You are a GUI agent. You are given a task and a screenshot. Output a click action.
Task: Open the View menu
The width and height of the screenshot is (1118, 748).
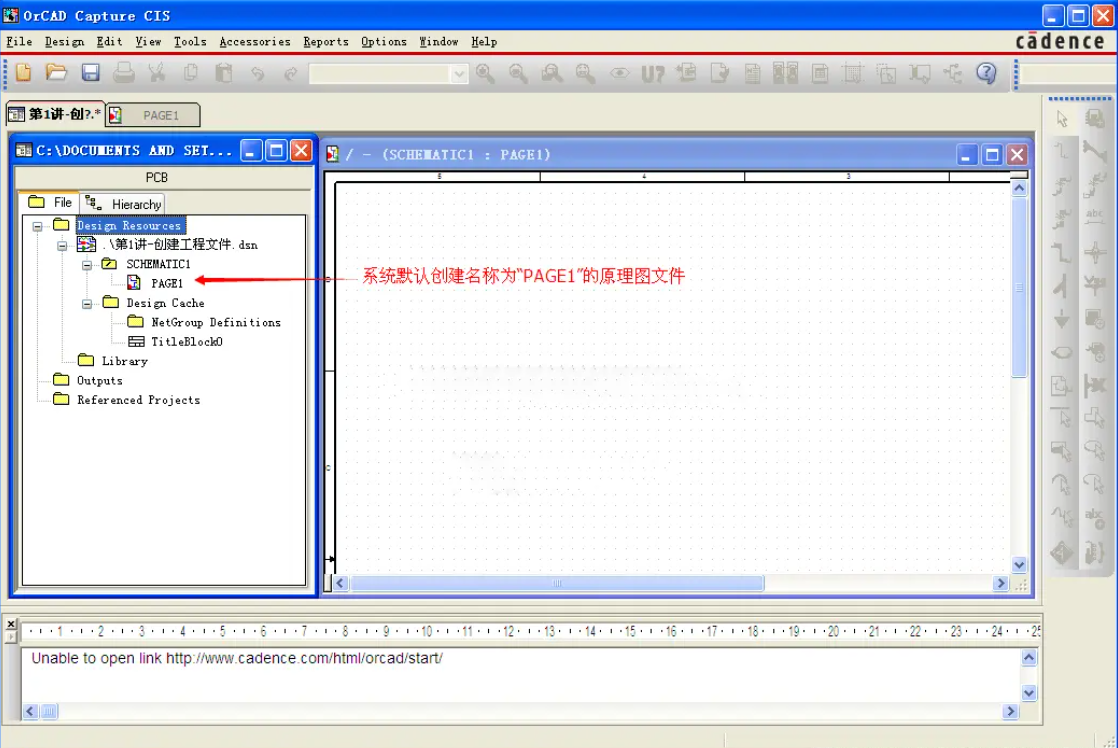tap(148, 41)
